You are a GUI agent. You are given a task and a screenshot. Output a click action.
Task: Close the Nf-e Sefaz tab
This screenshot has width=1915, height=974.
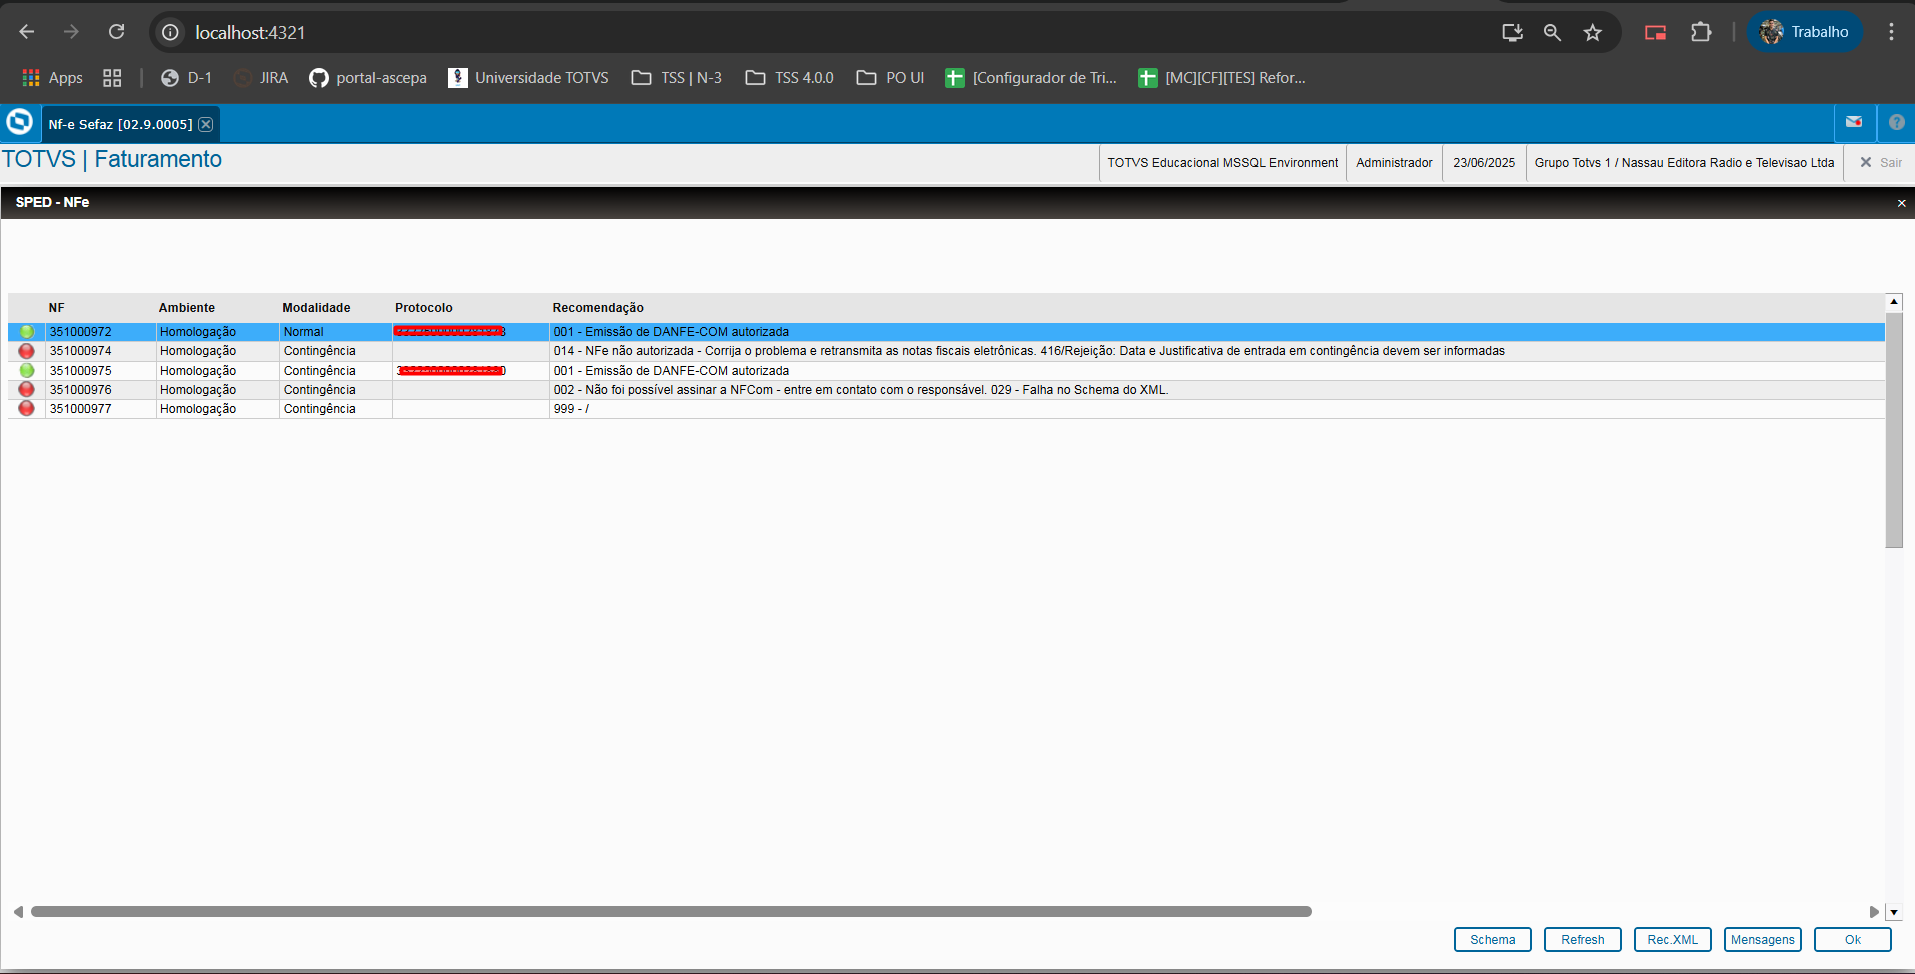coord(205,124)
